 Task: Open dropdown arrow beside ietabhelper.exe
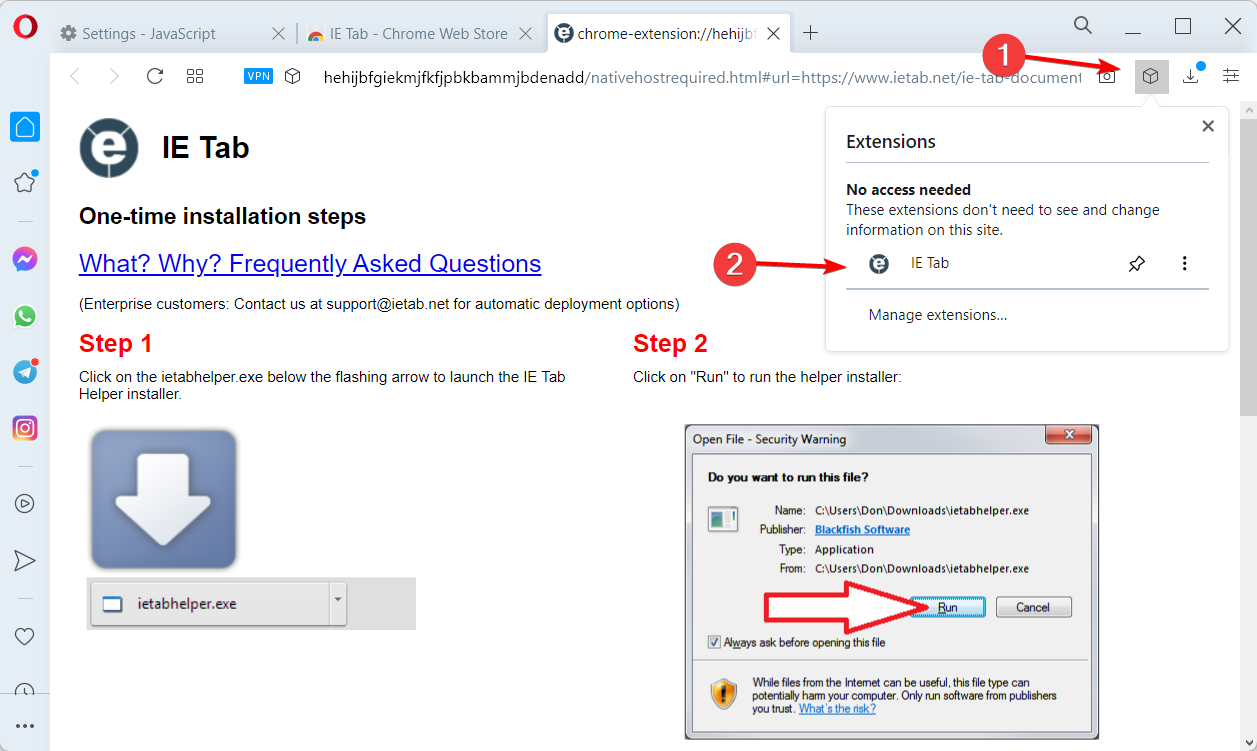point(337,604)
